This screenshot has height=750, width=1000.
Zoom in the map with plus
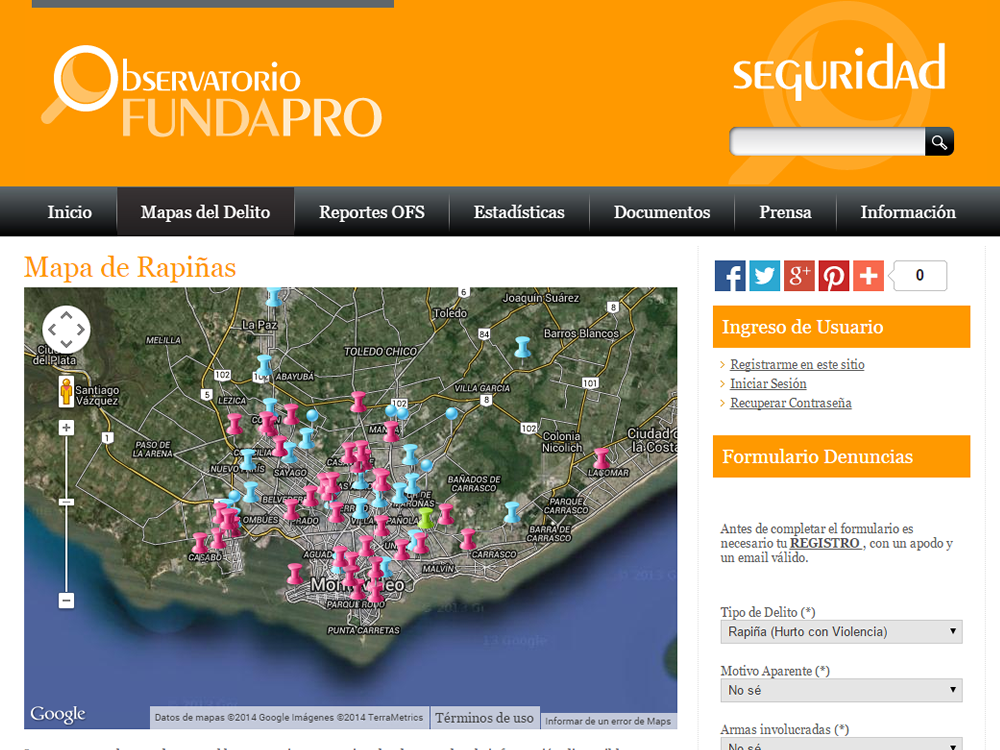click(66, 428)
